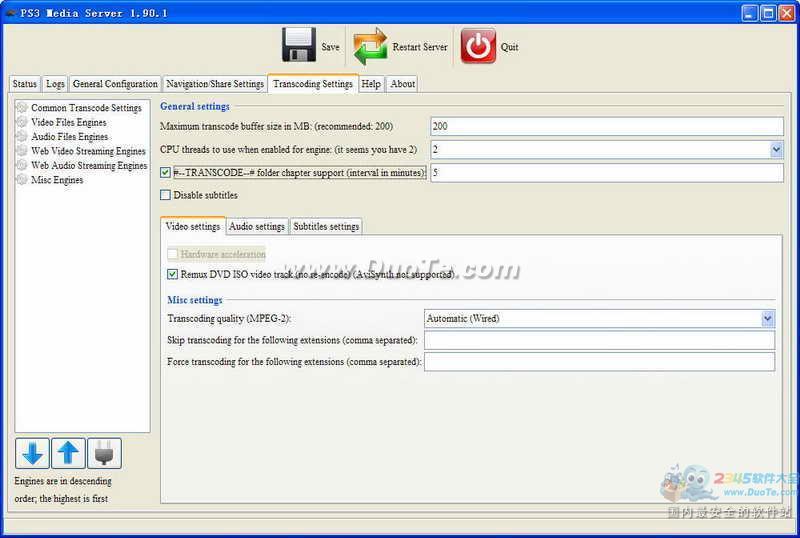Screen dimensions: 800x538
Task: Click icon beside Audio Files Engines
Action: click(x=22, y=136)
